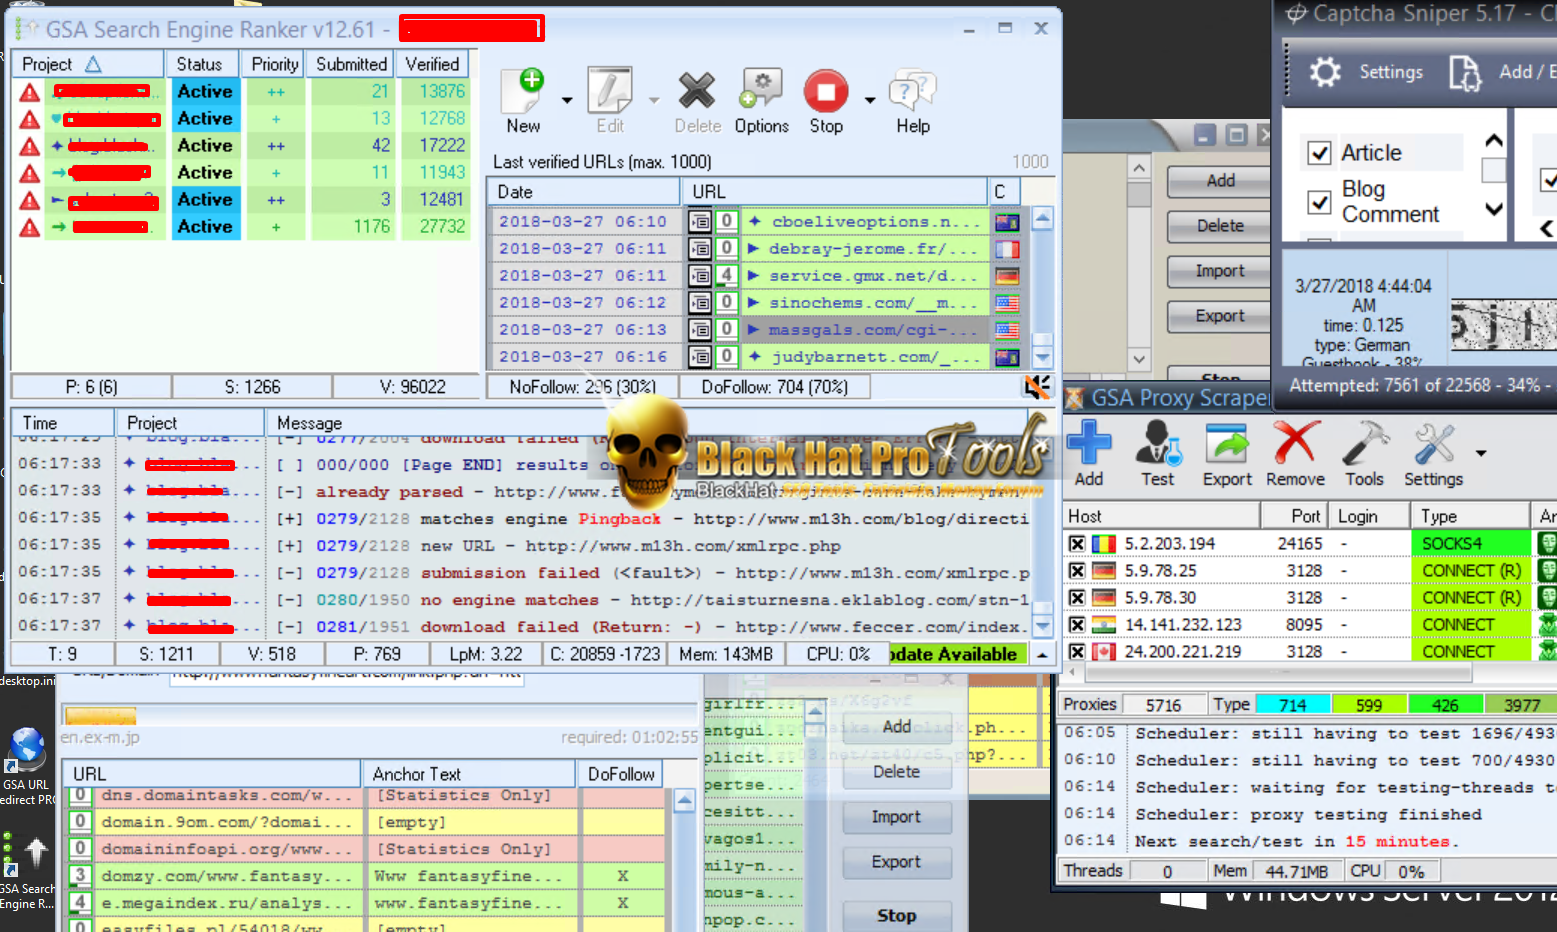Open the Help icon

(x=913, y=91)
